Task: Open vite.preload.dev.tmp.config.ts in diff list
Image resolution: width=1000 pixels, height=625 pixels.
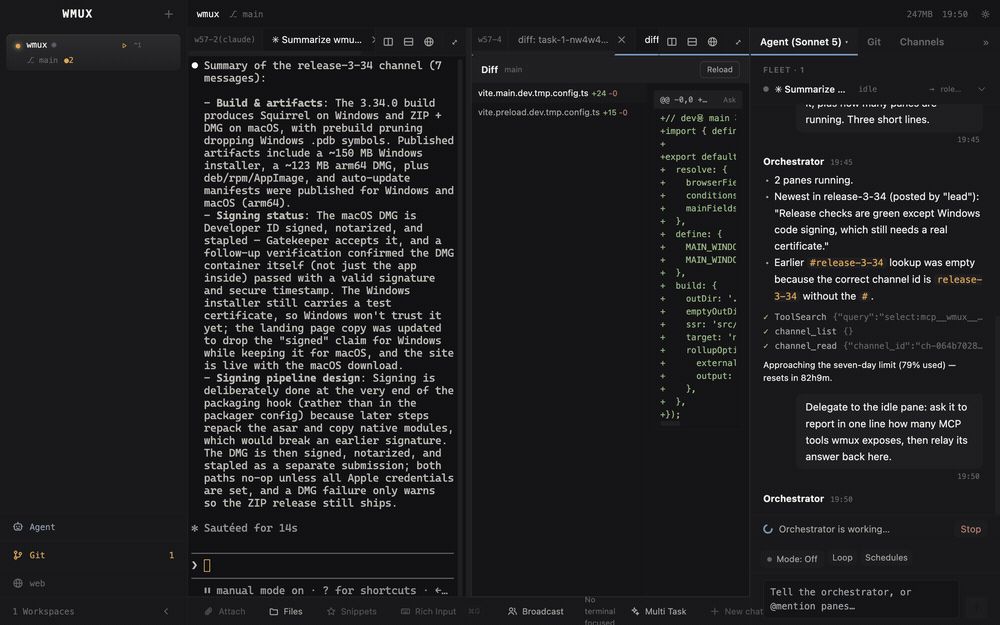Action: [558, 112]
